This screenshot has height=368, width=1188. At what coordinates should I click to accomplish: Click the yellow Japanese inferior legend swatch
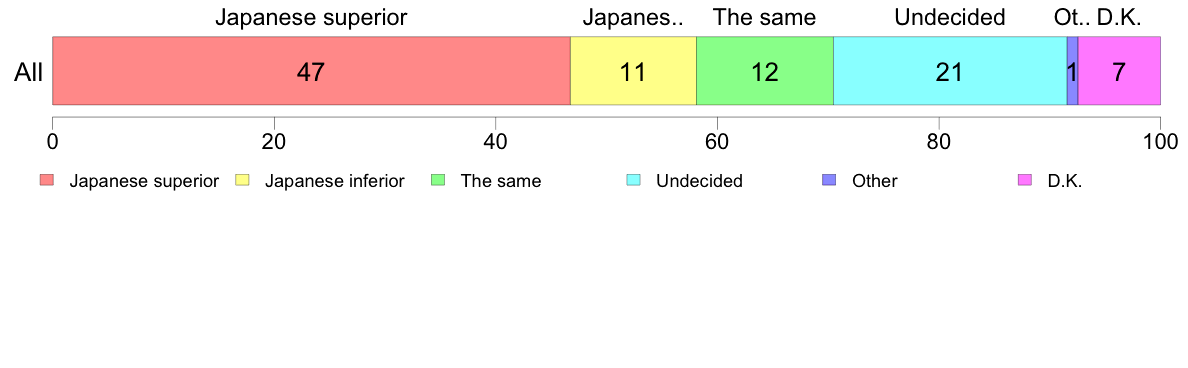(x=242, y=181)
